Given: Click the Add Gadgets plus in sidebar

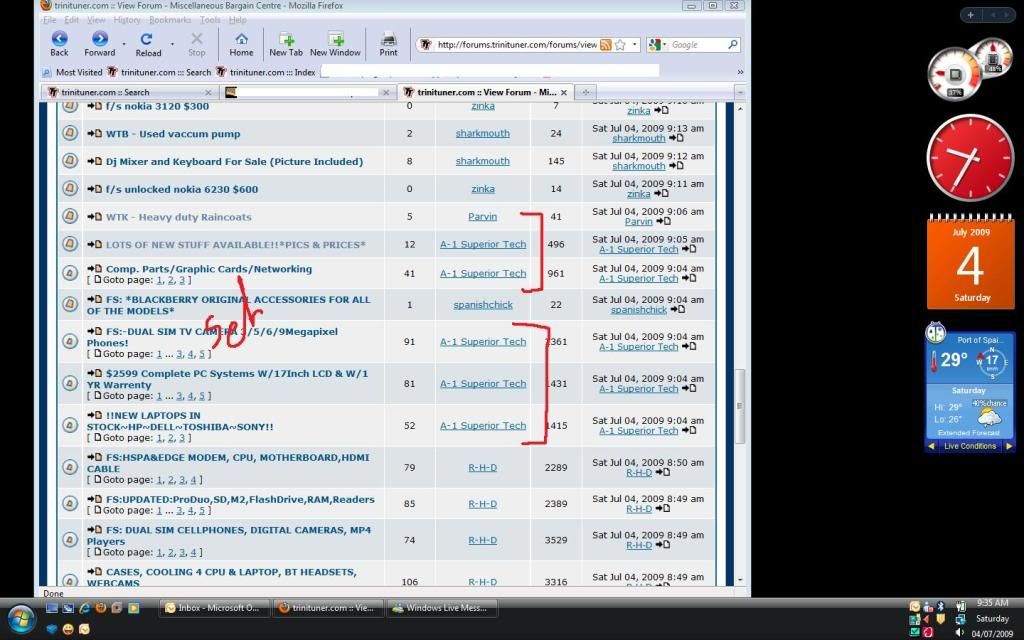Looking at the screenshot, I should point(970,14).
